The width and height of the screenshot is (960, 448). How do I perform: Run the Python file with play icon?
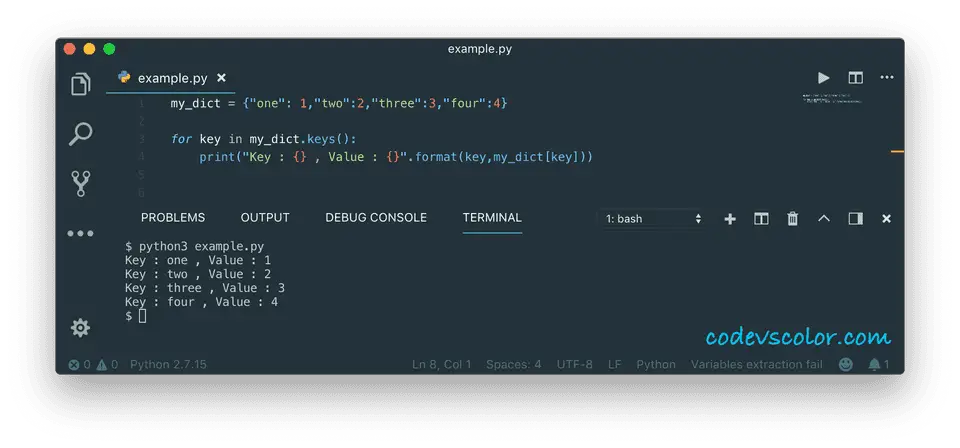823,78
